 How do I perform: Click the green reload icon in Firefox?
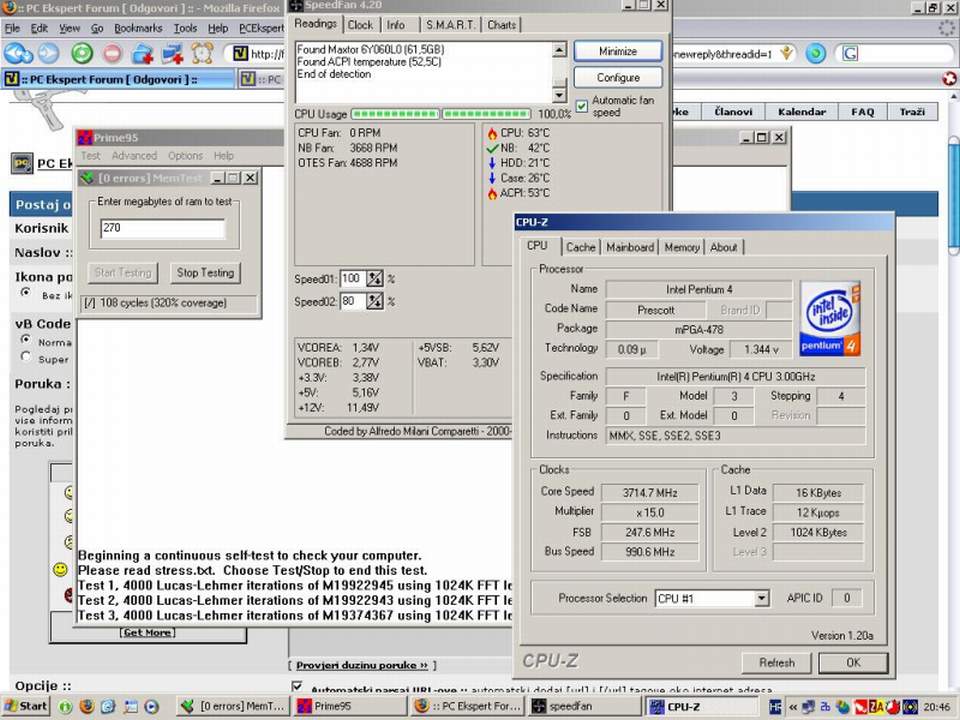coord(81,54)
